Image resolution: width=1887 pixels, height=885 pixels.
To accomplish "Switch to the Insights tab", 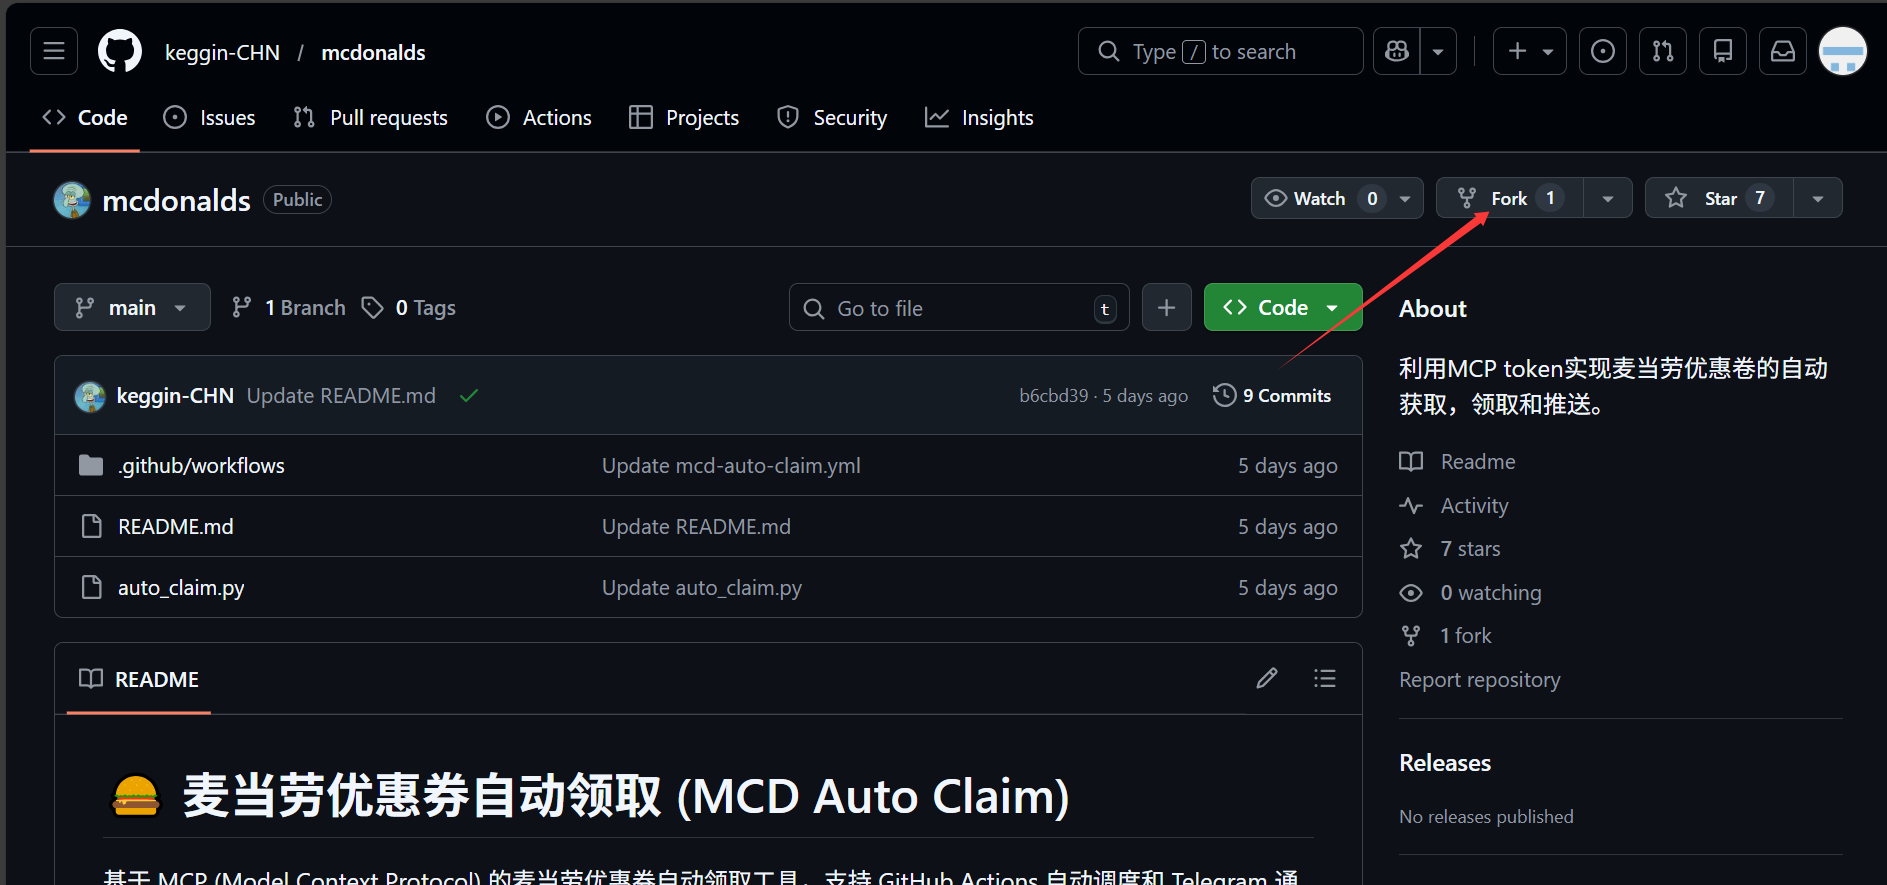I will coord(979,118).
